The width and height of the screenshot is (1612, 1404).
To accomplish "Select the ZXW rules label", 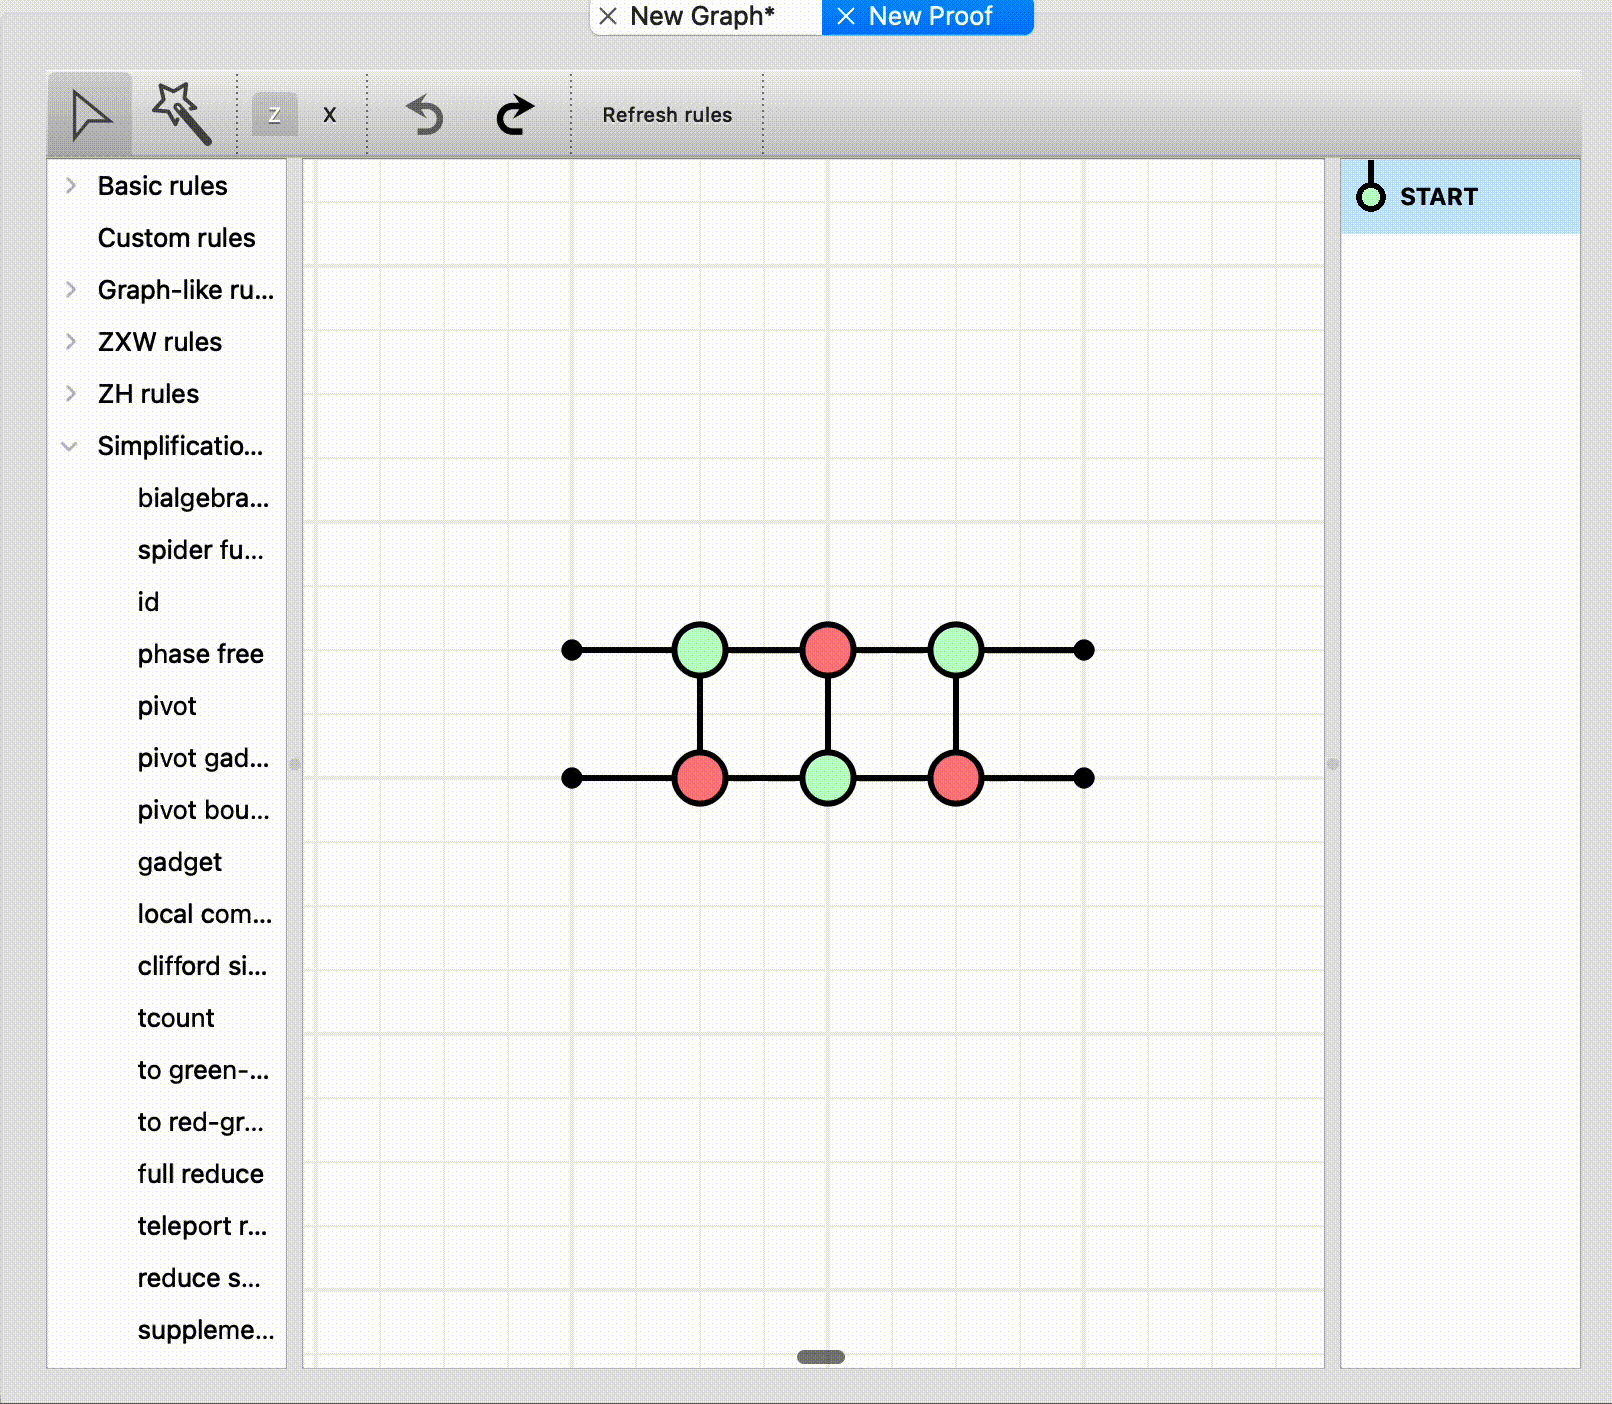I will coord(160,342).
